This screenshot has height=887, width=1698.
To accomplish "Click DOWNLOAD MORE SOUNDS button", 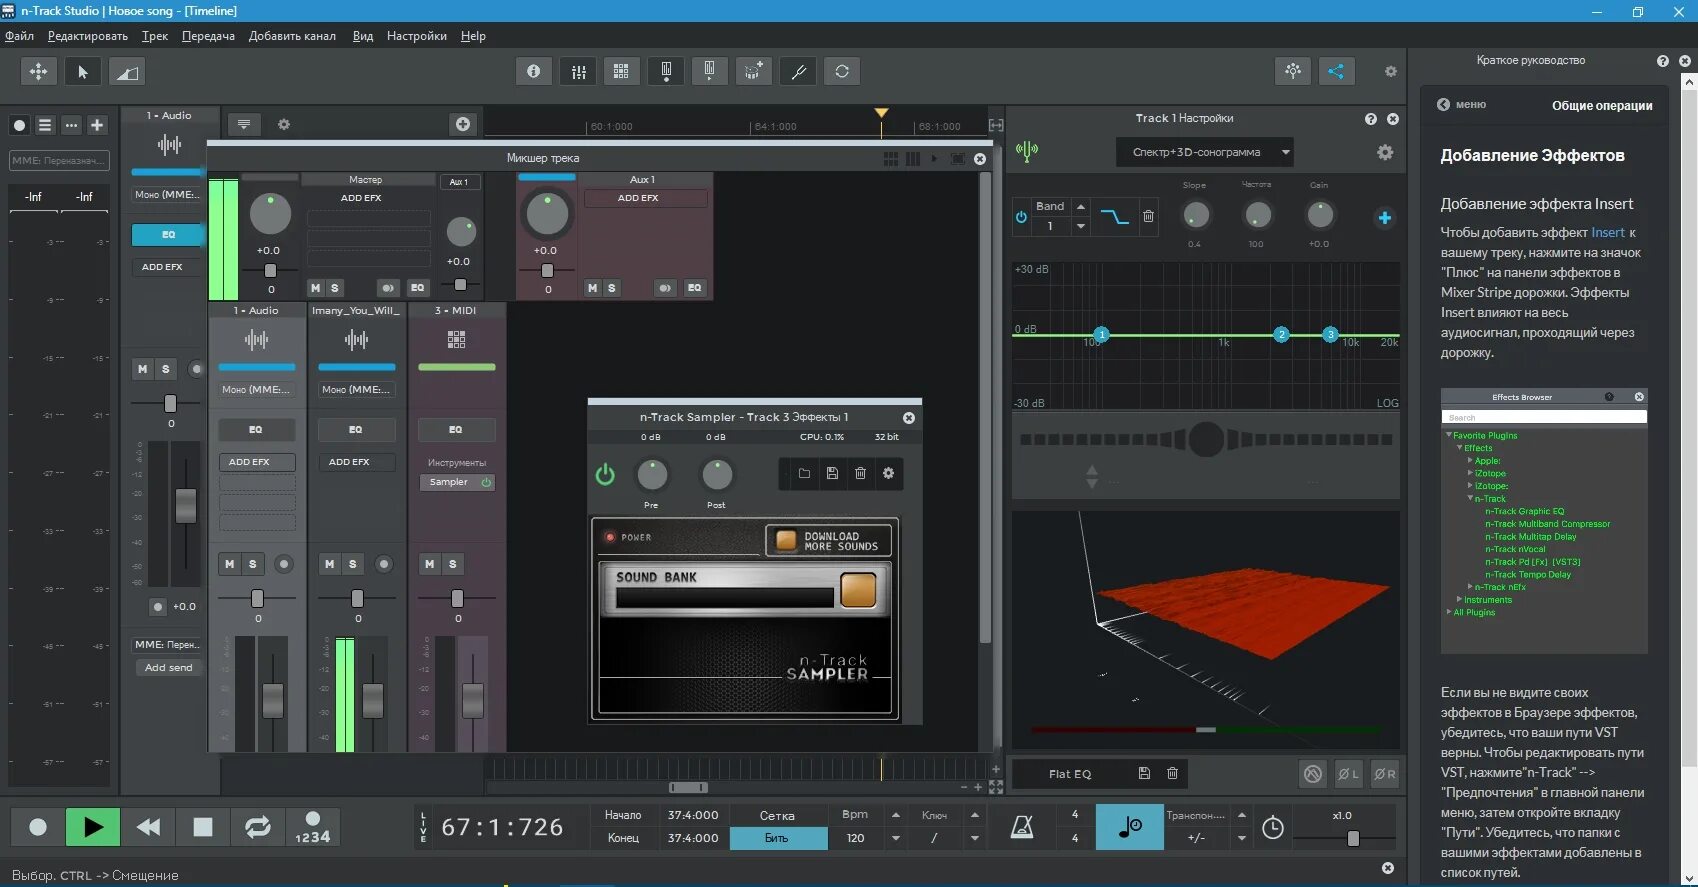I will click(x=828, y=541).
